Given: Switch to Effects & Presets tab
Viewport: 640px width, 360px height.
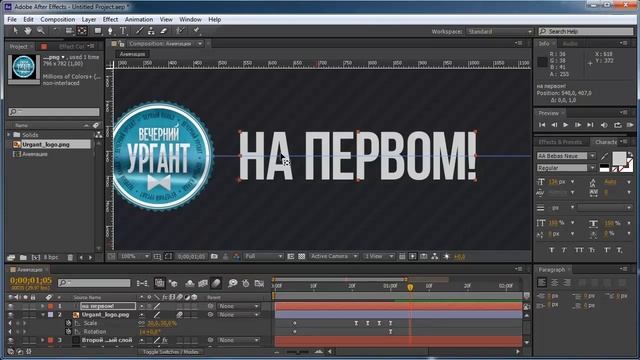Looking at the screenshot, I should click(x=560, y=142).
